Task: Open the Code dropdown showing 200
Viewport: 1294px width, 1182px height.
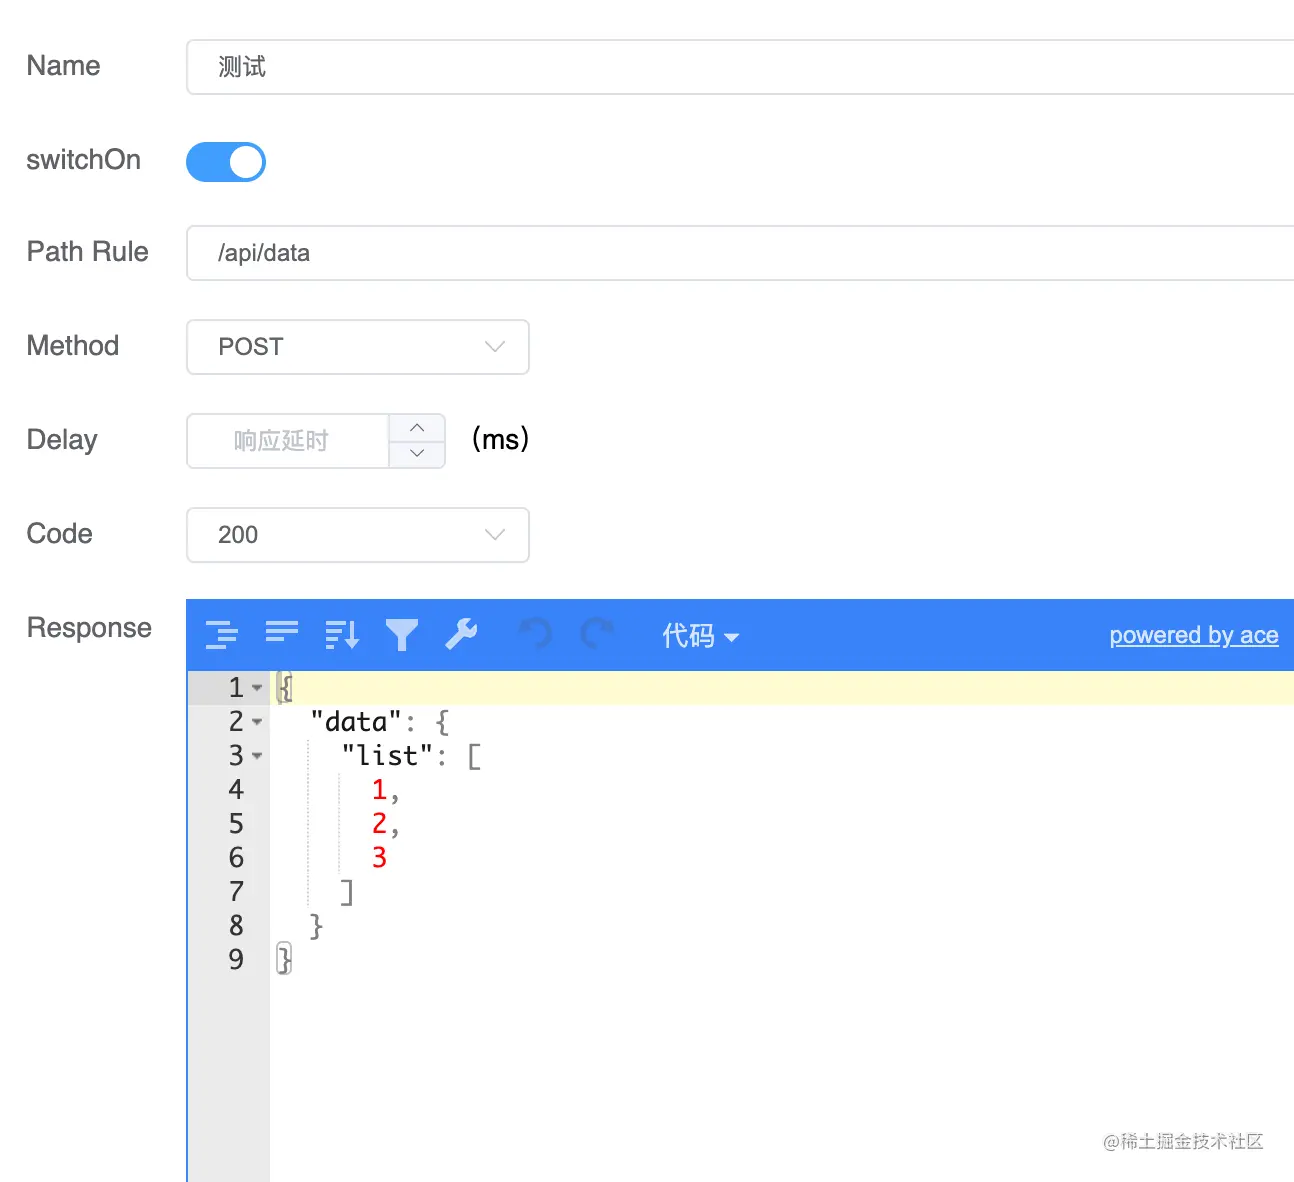Action: tap(358, 535)
